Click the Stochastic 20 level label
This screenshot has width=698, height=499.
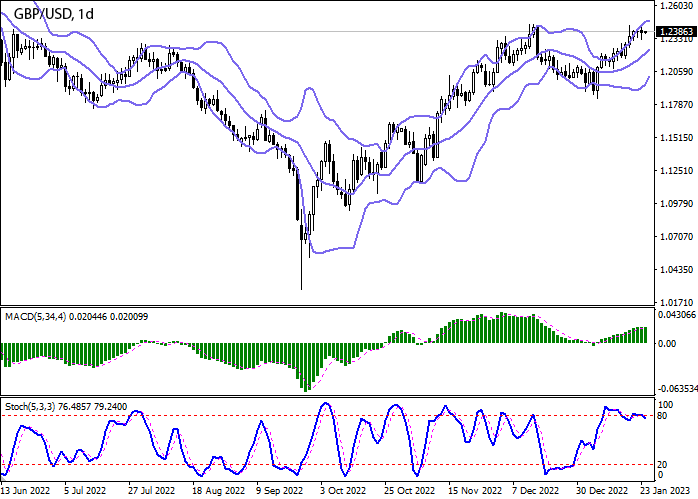coord(662,465)
